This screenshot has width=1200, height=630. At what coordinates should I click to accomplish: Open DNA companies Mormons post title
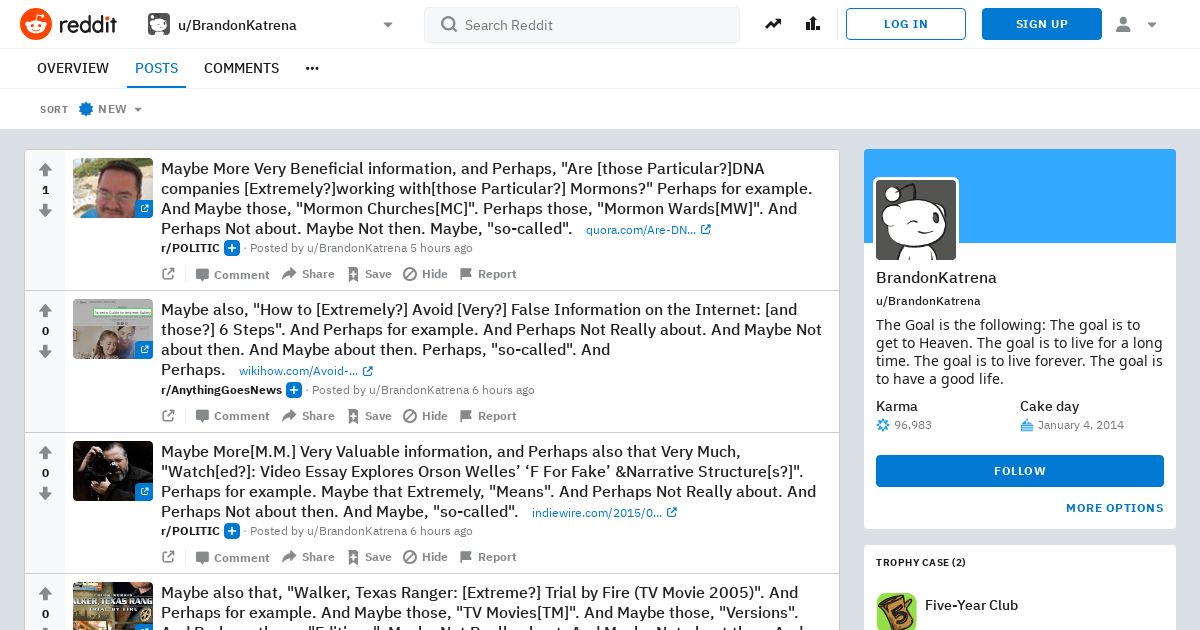click(x=487, y=198)
